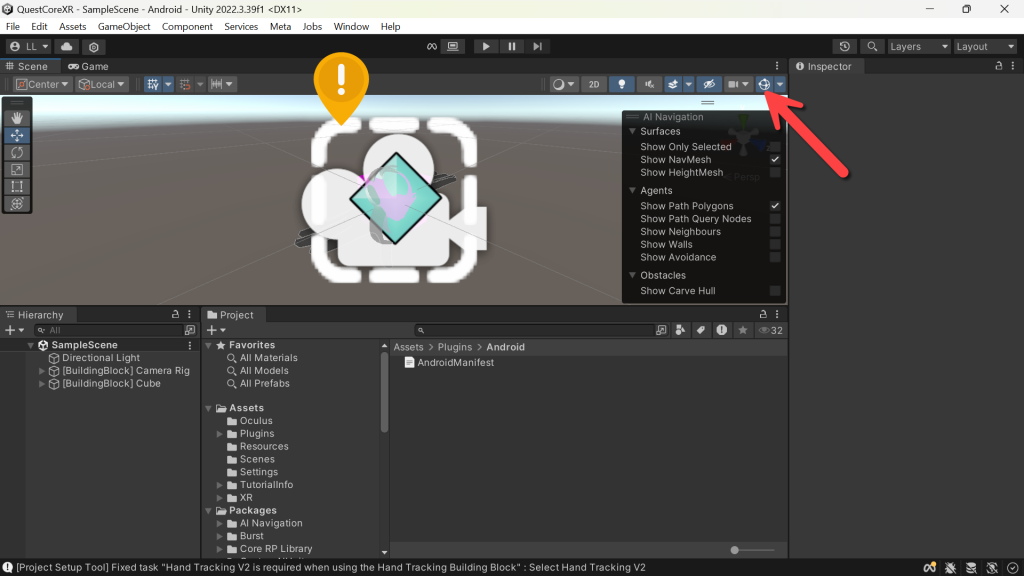Open Undo History icon
1024x576 pixels.
tap(844, 46)
